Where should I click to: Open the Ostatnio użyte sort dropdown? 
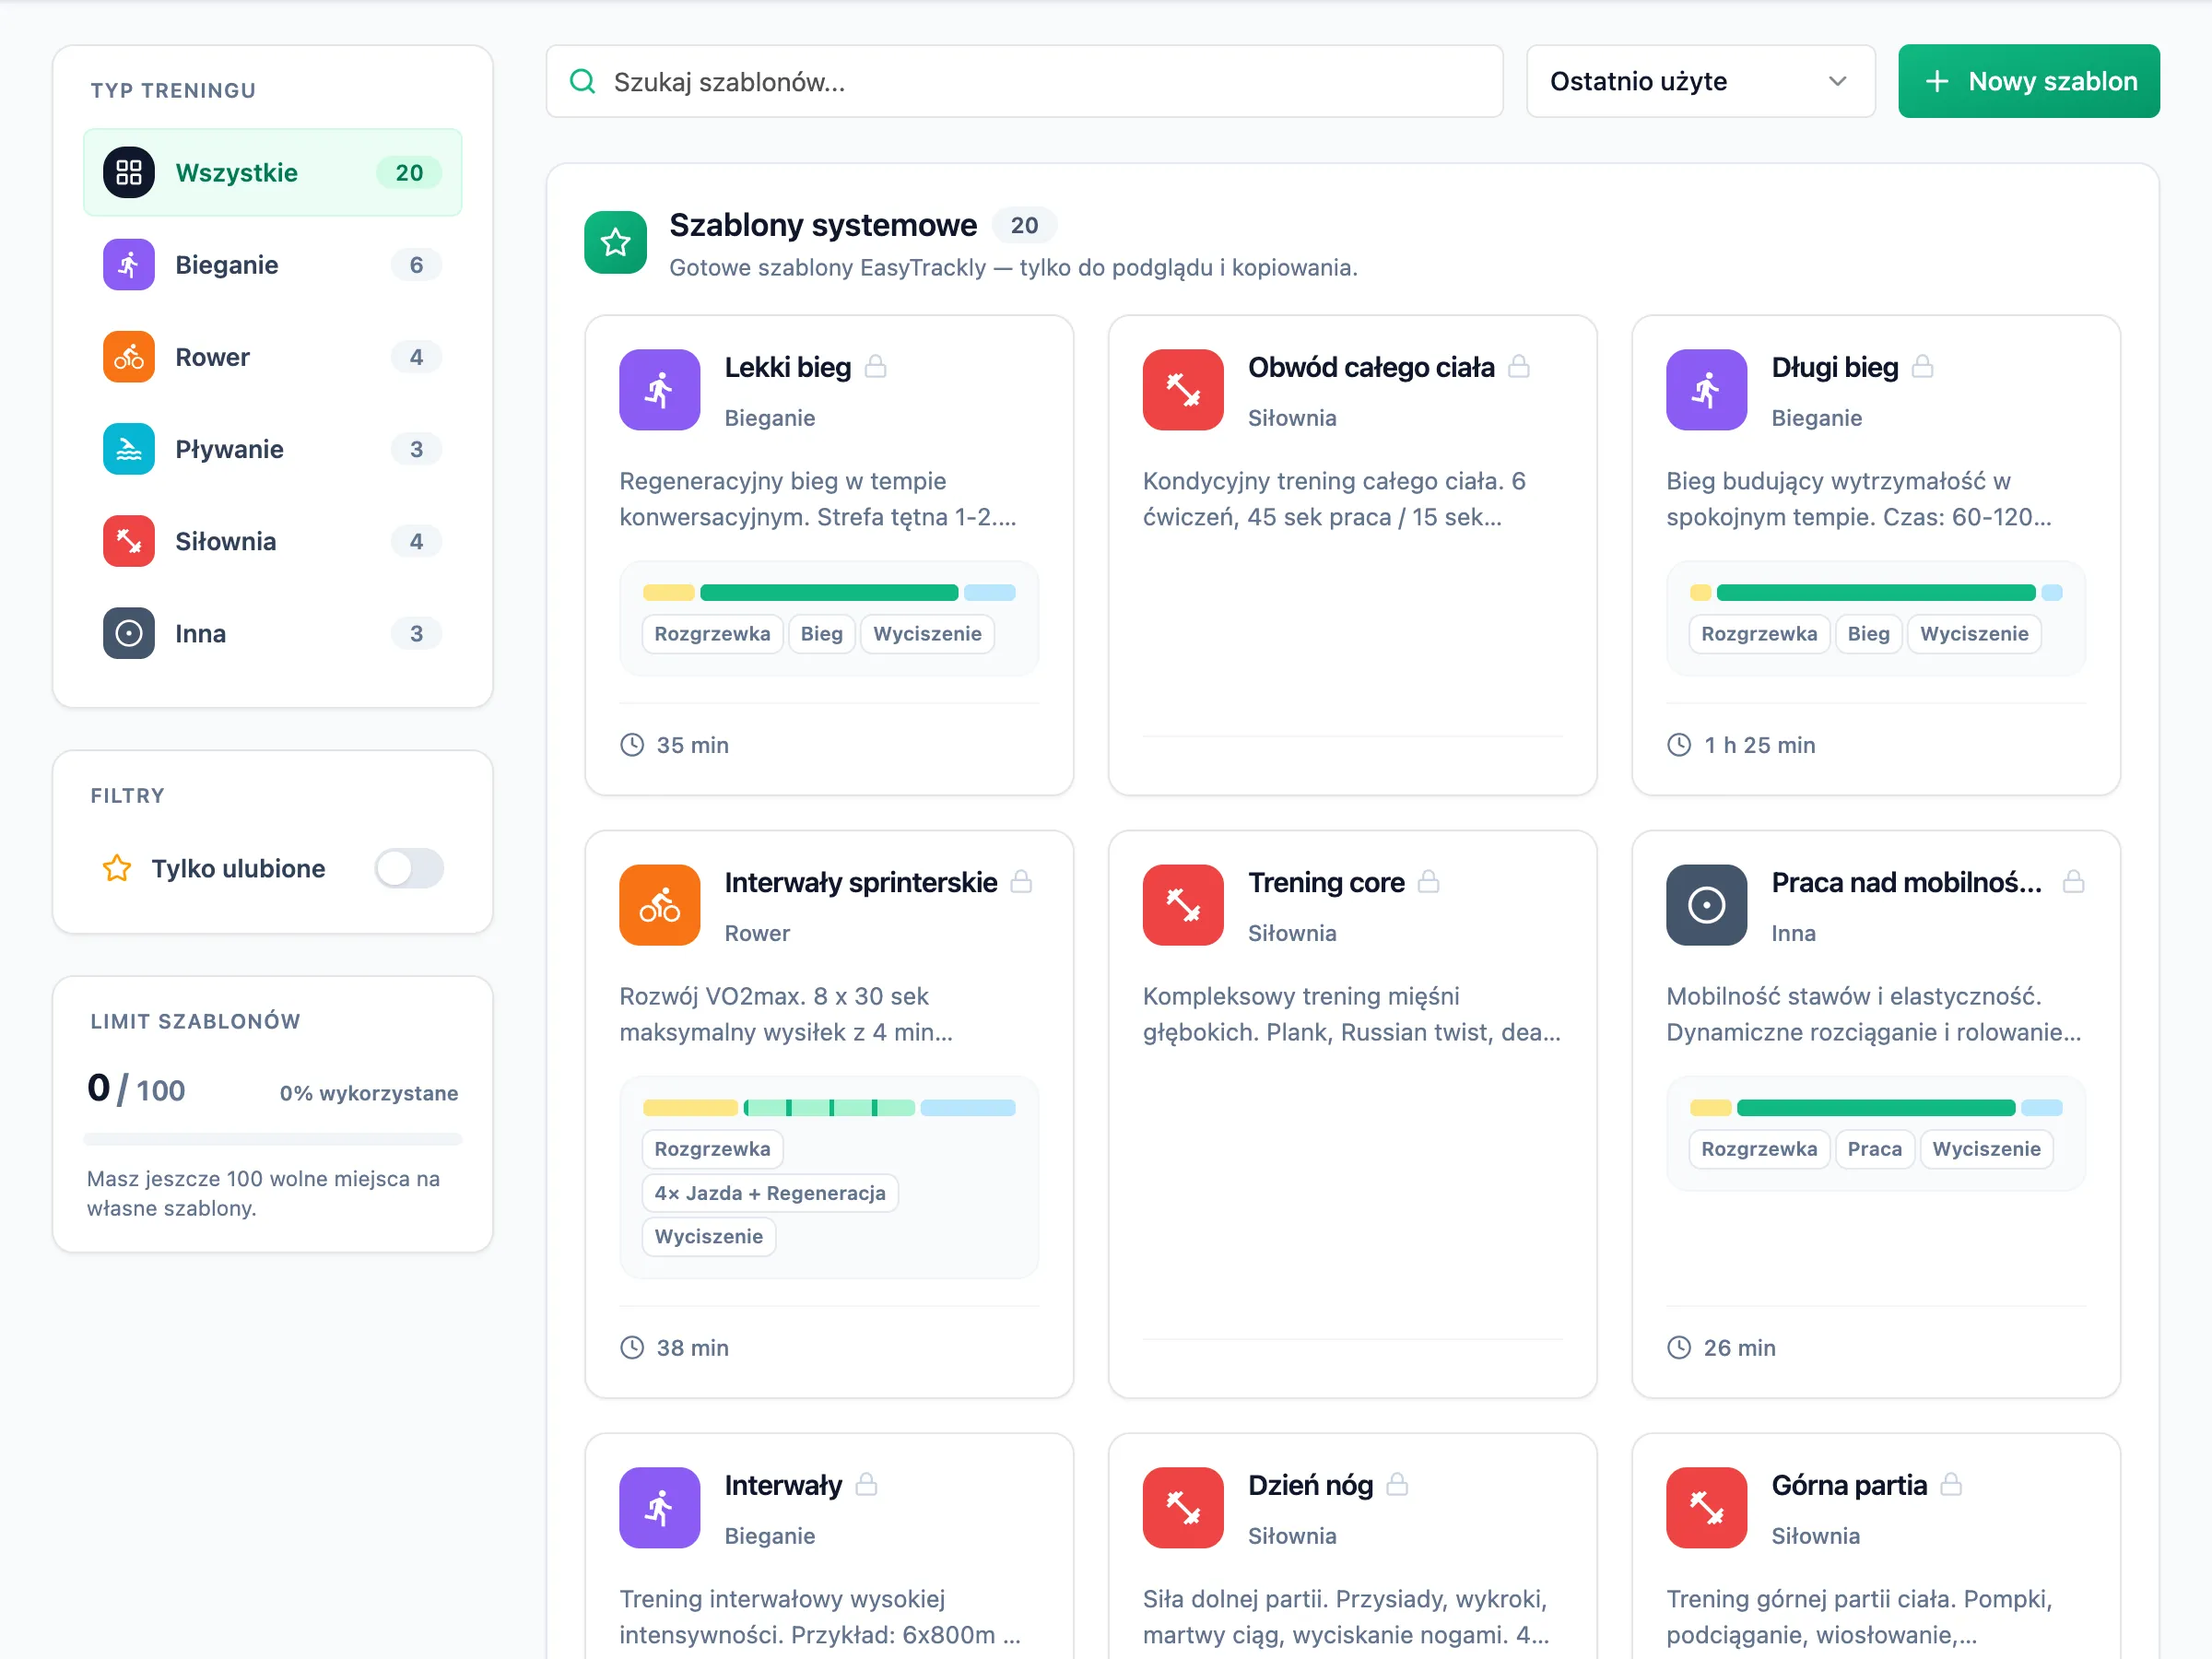pyautogui.click(x=1700, y=81)
